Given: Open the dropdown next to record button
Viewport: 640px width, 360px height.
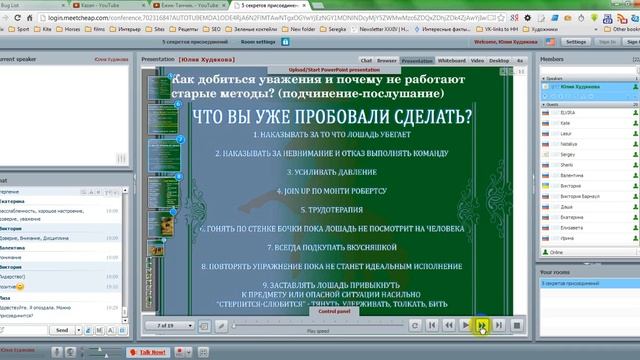Looking at the screenshot, I should [189, 352].
